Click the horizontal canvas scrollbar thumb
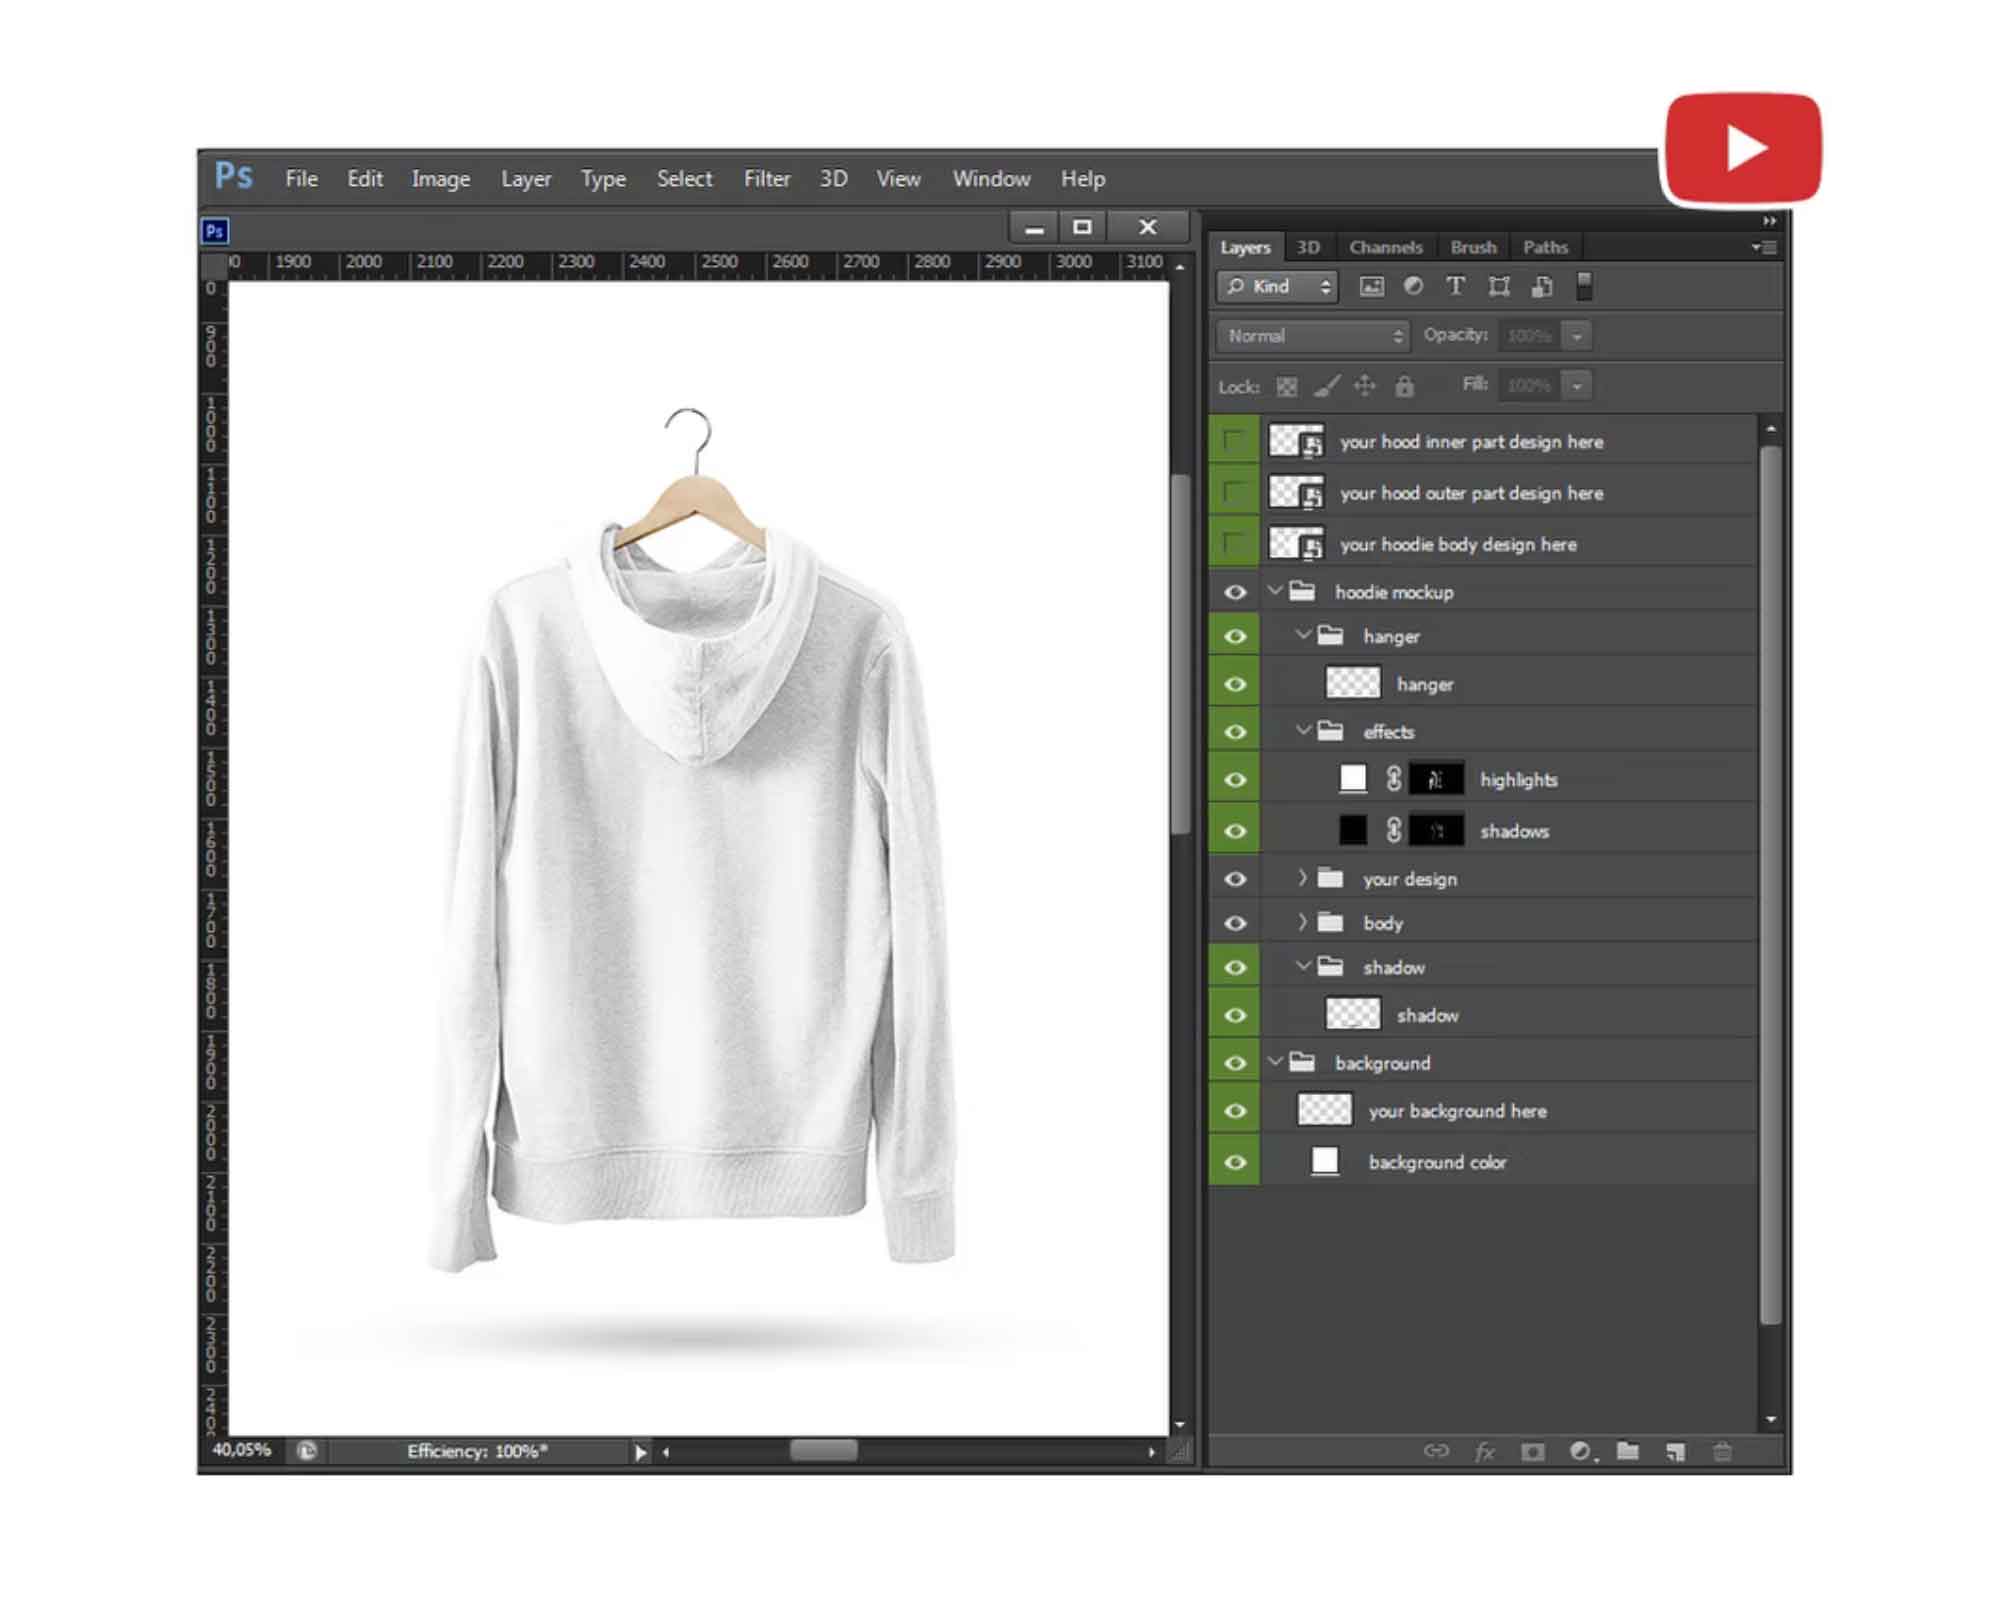 (x=823, y=1451)
